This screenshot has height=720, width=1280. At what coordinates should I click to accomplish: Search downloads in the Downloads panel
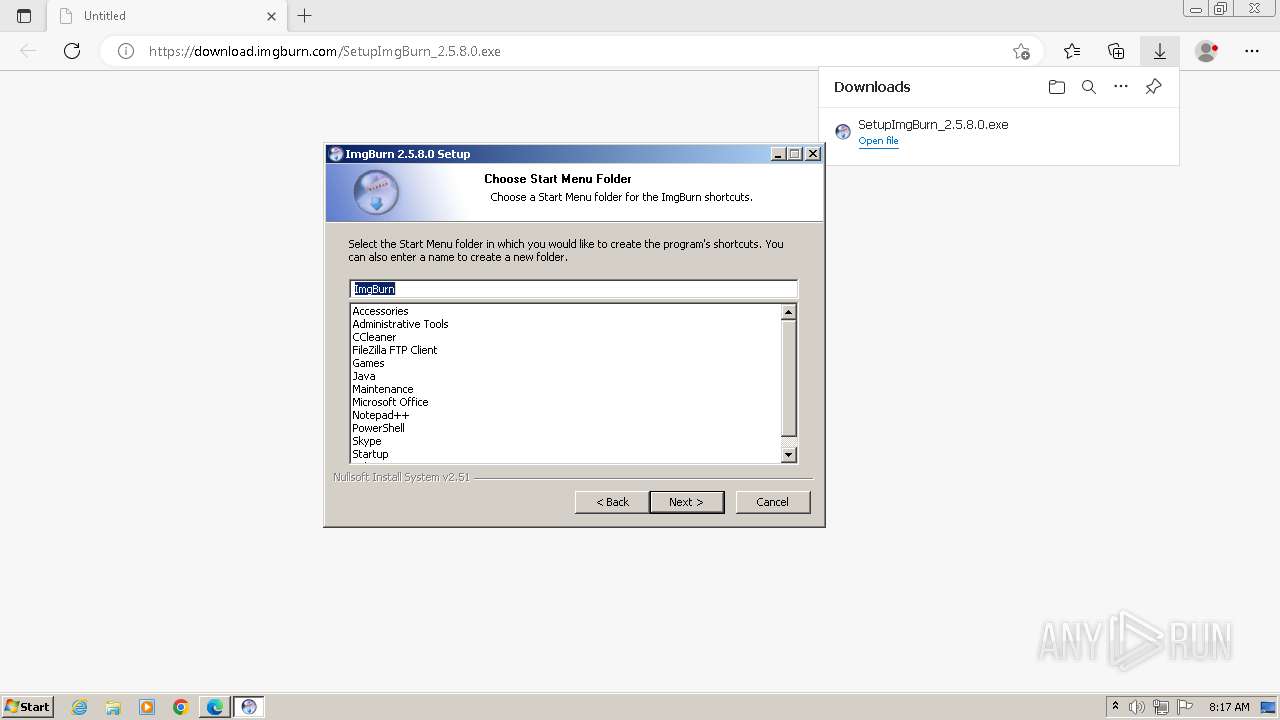pos(1089,87)
